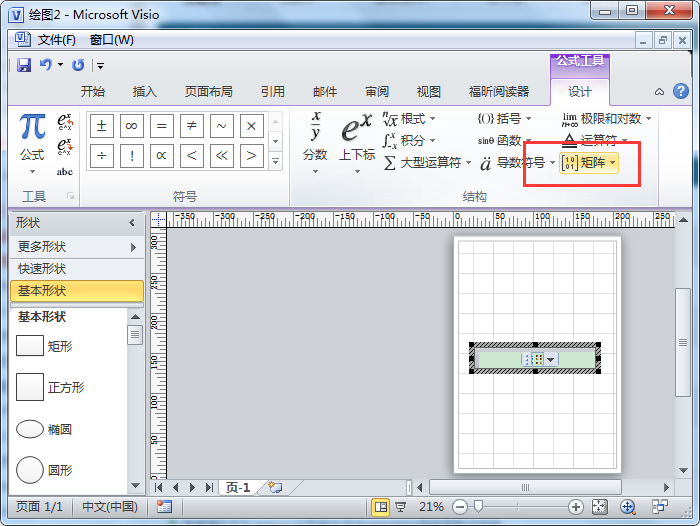Switch to the 插入 ribbon tab

coord(145,92)
